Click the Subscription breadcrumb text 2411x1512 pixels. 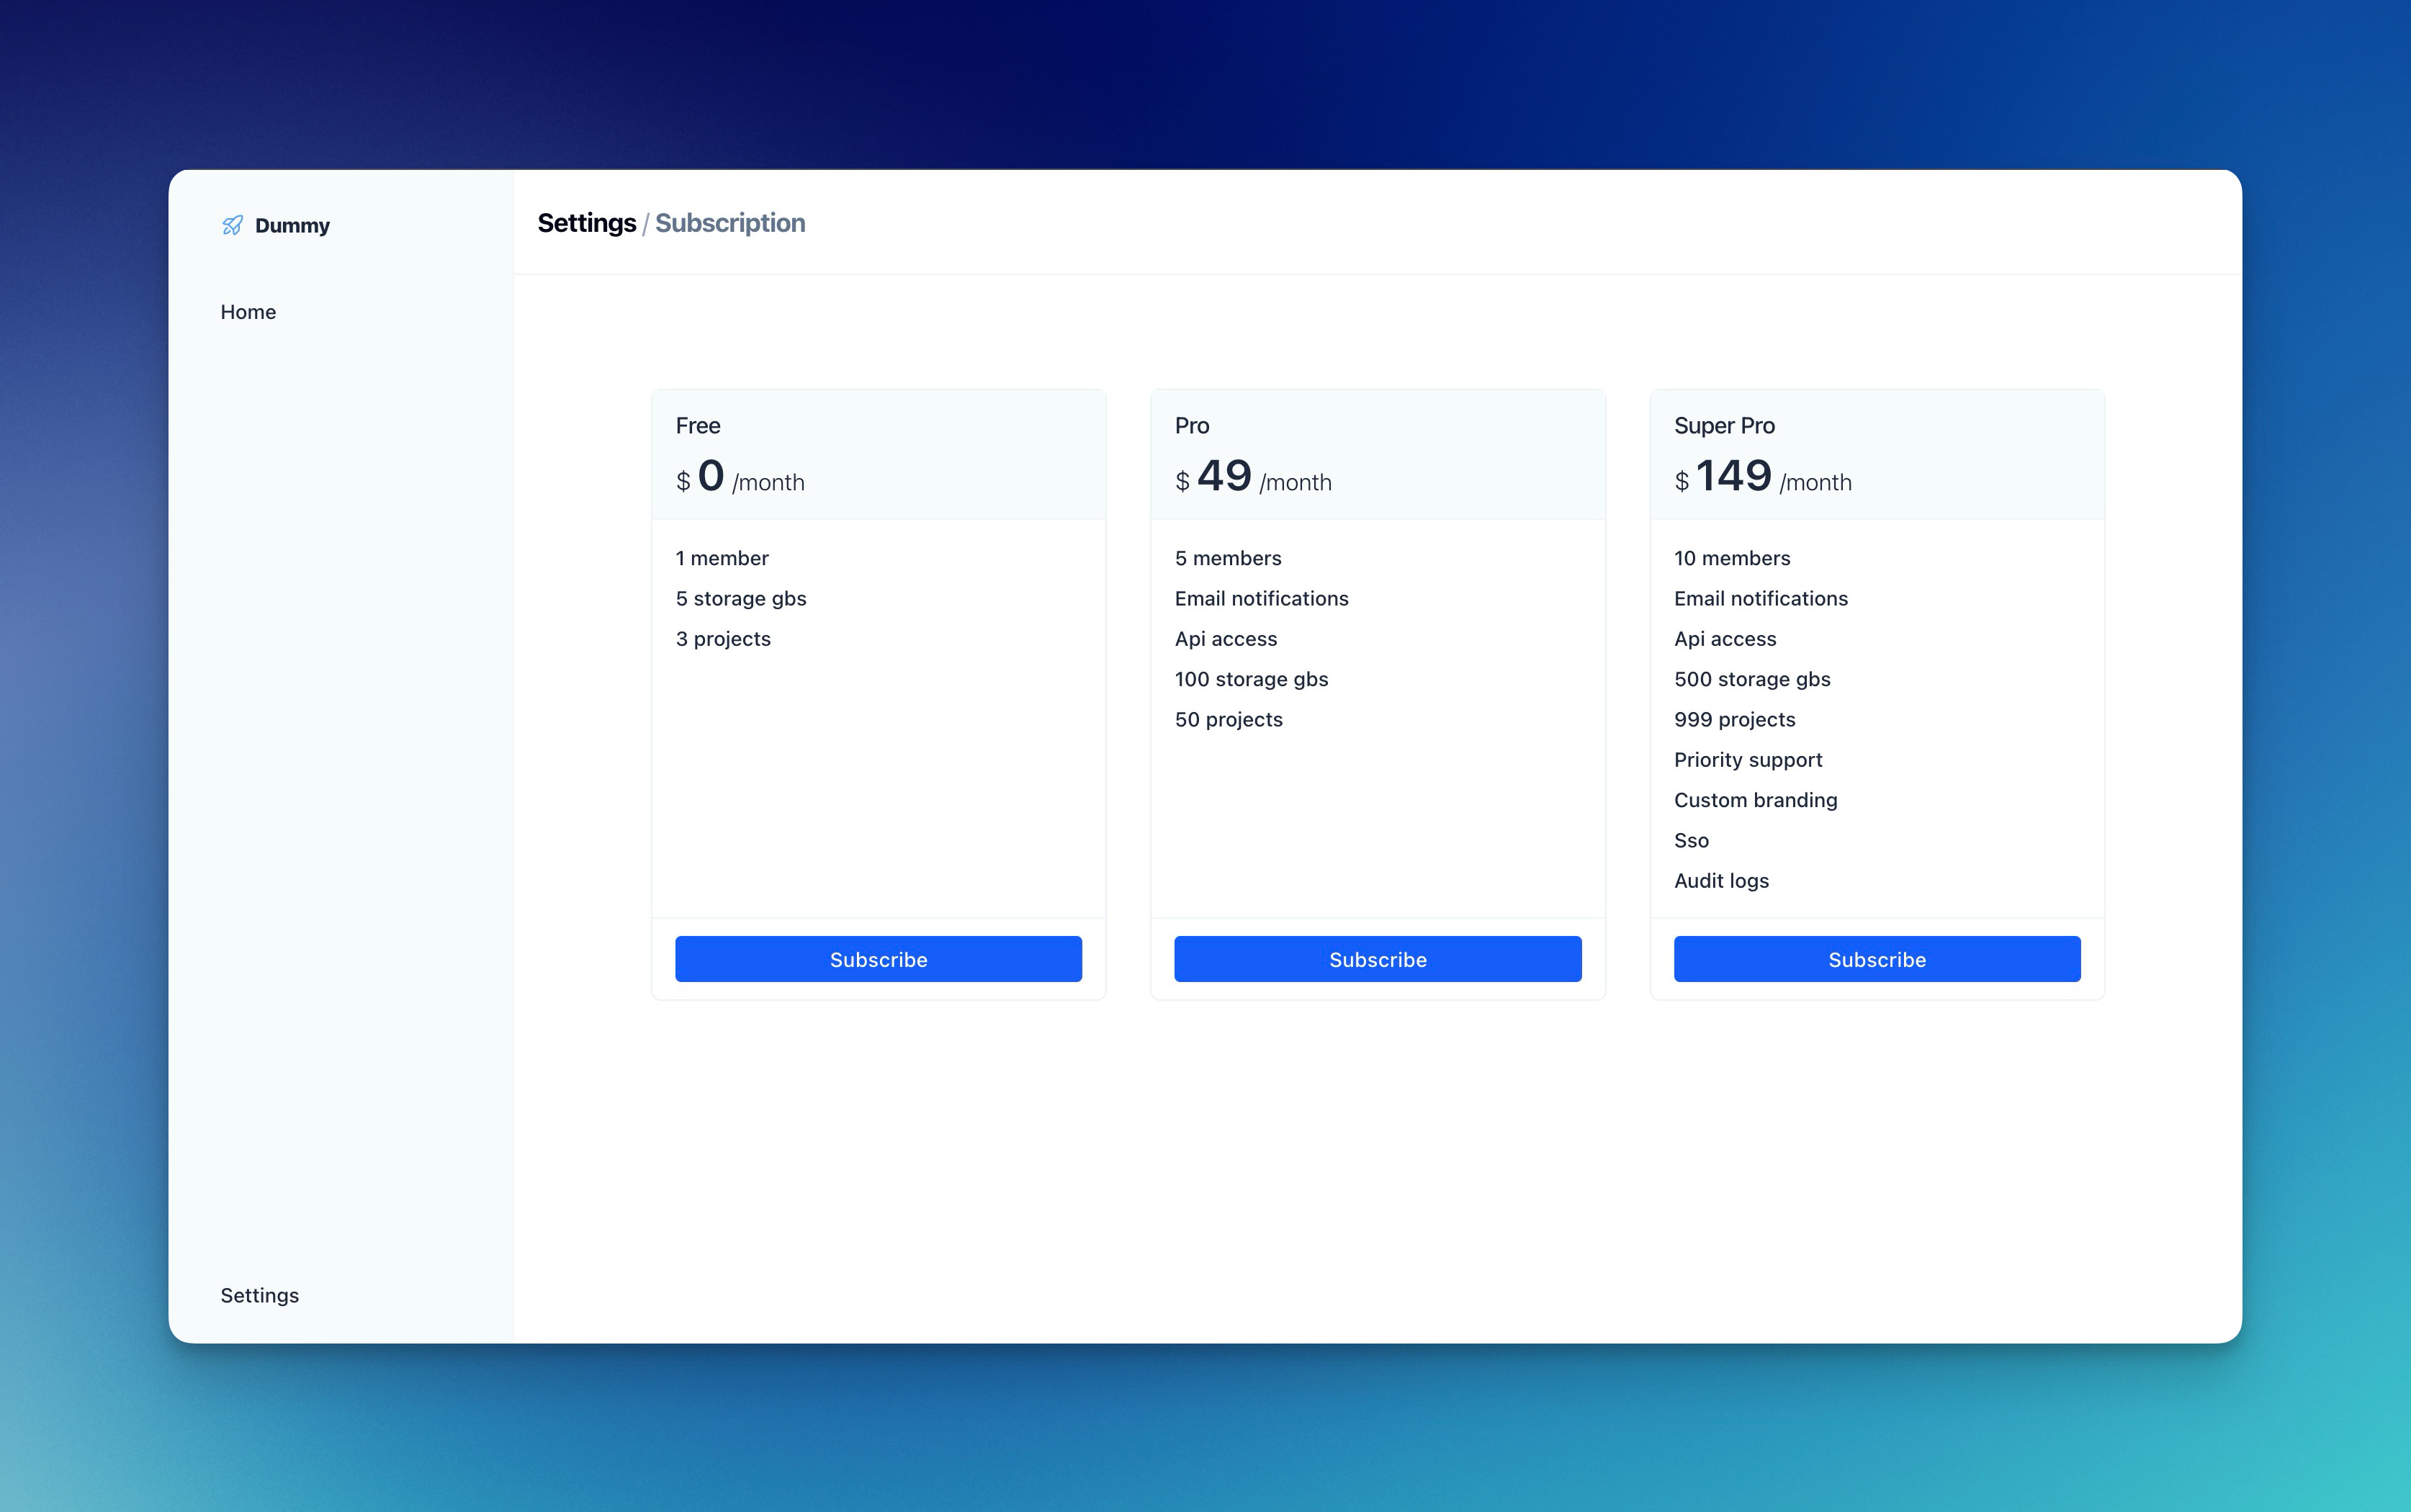(729, 223)
